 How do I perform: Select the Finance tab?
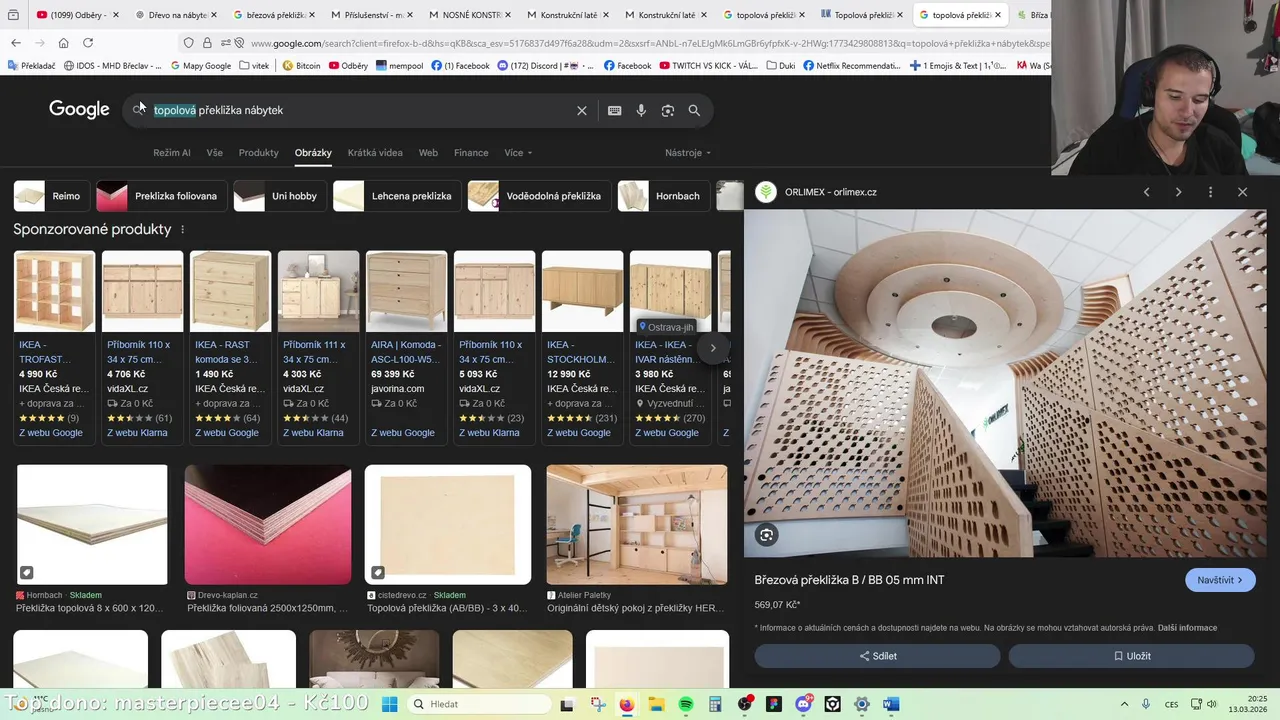coord(471,153)
